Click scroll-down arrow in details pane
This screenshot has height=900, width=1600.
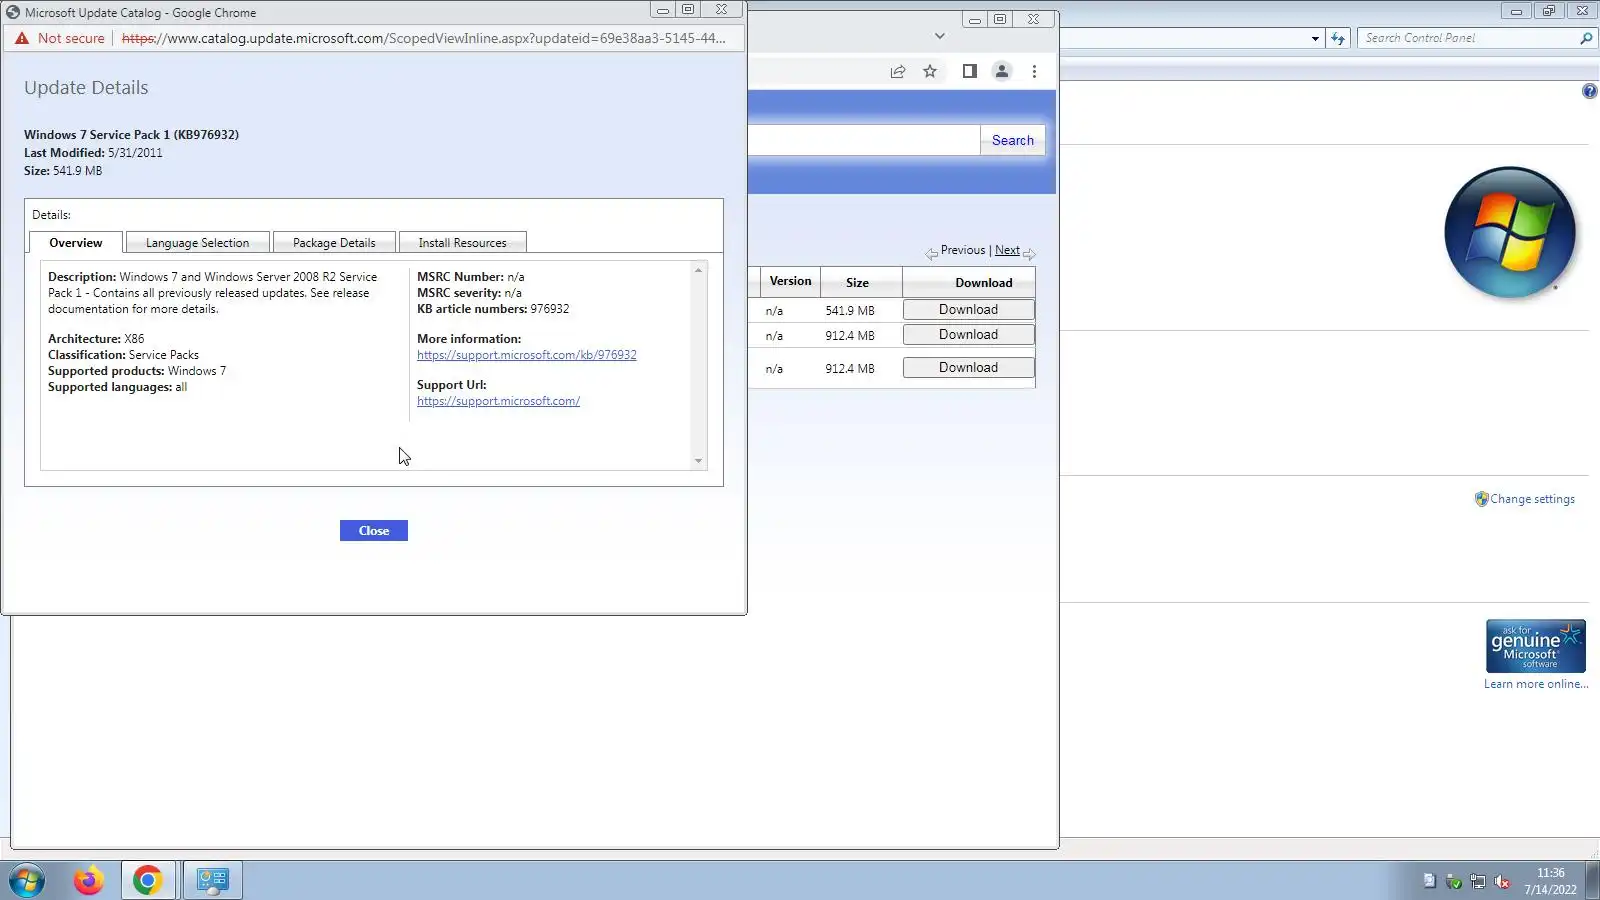(x=698, y=461)
